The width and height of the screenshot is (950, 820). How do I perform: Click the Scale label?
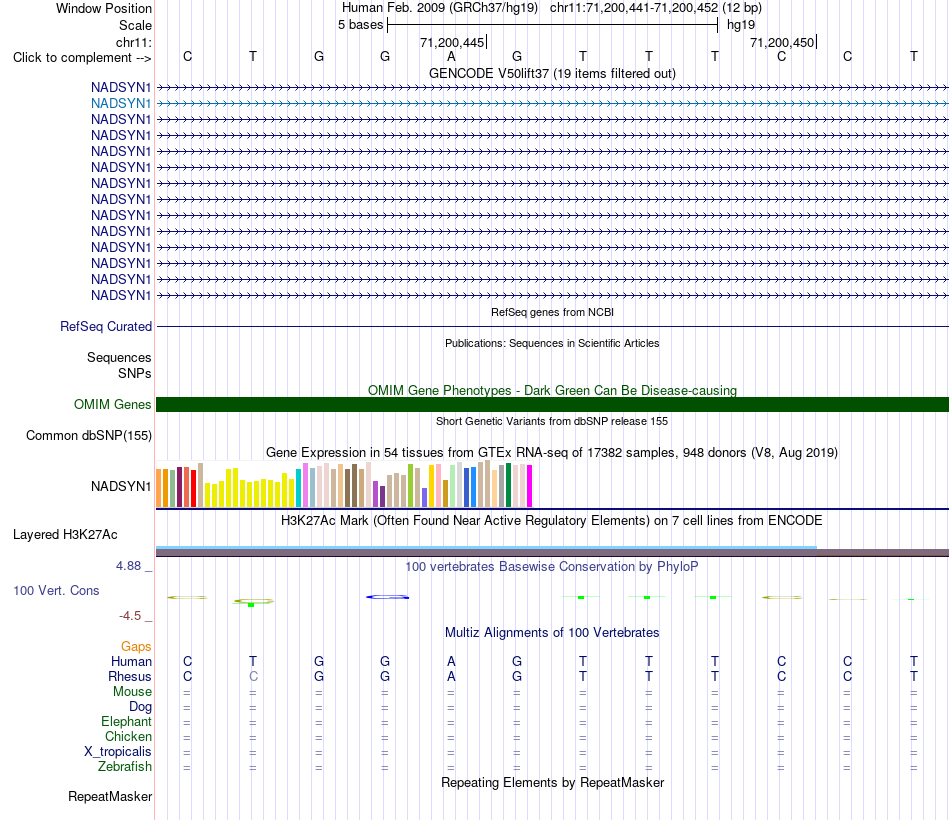tap(135, 25)
